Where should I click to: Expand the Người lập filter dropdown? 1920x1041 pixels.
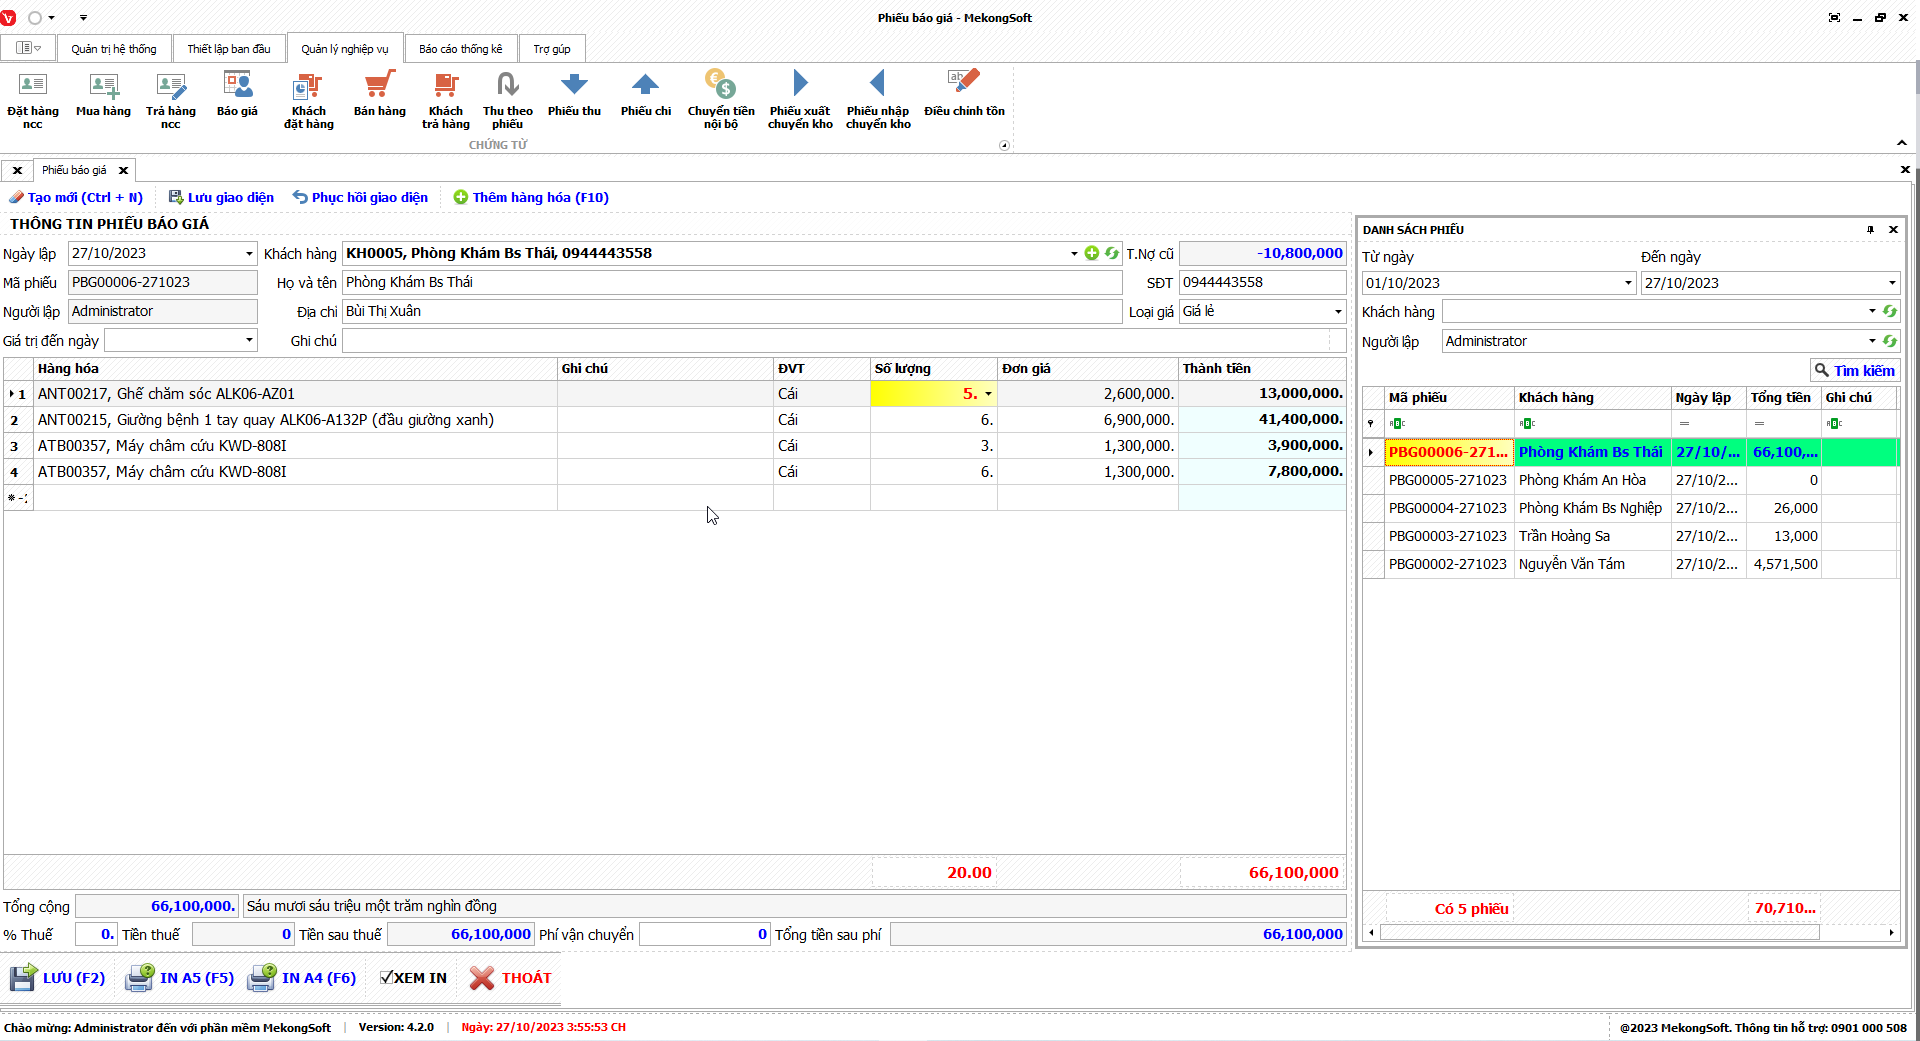[x=1872, y=342]
